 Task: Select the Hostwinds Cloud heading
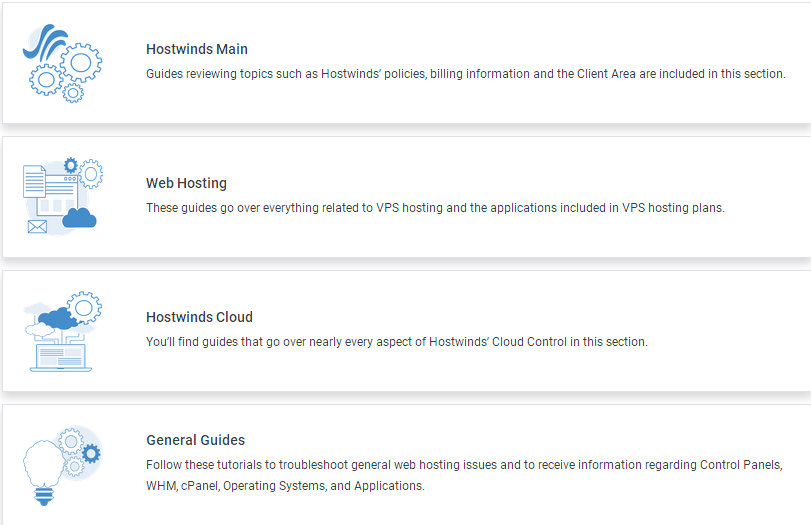click(199, 317)
